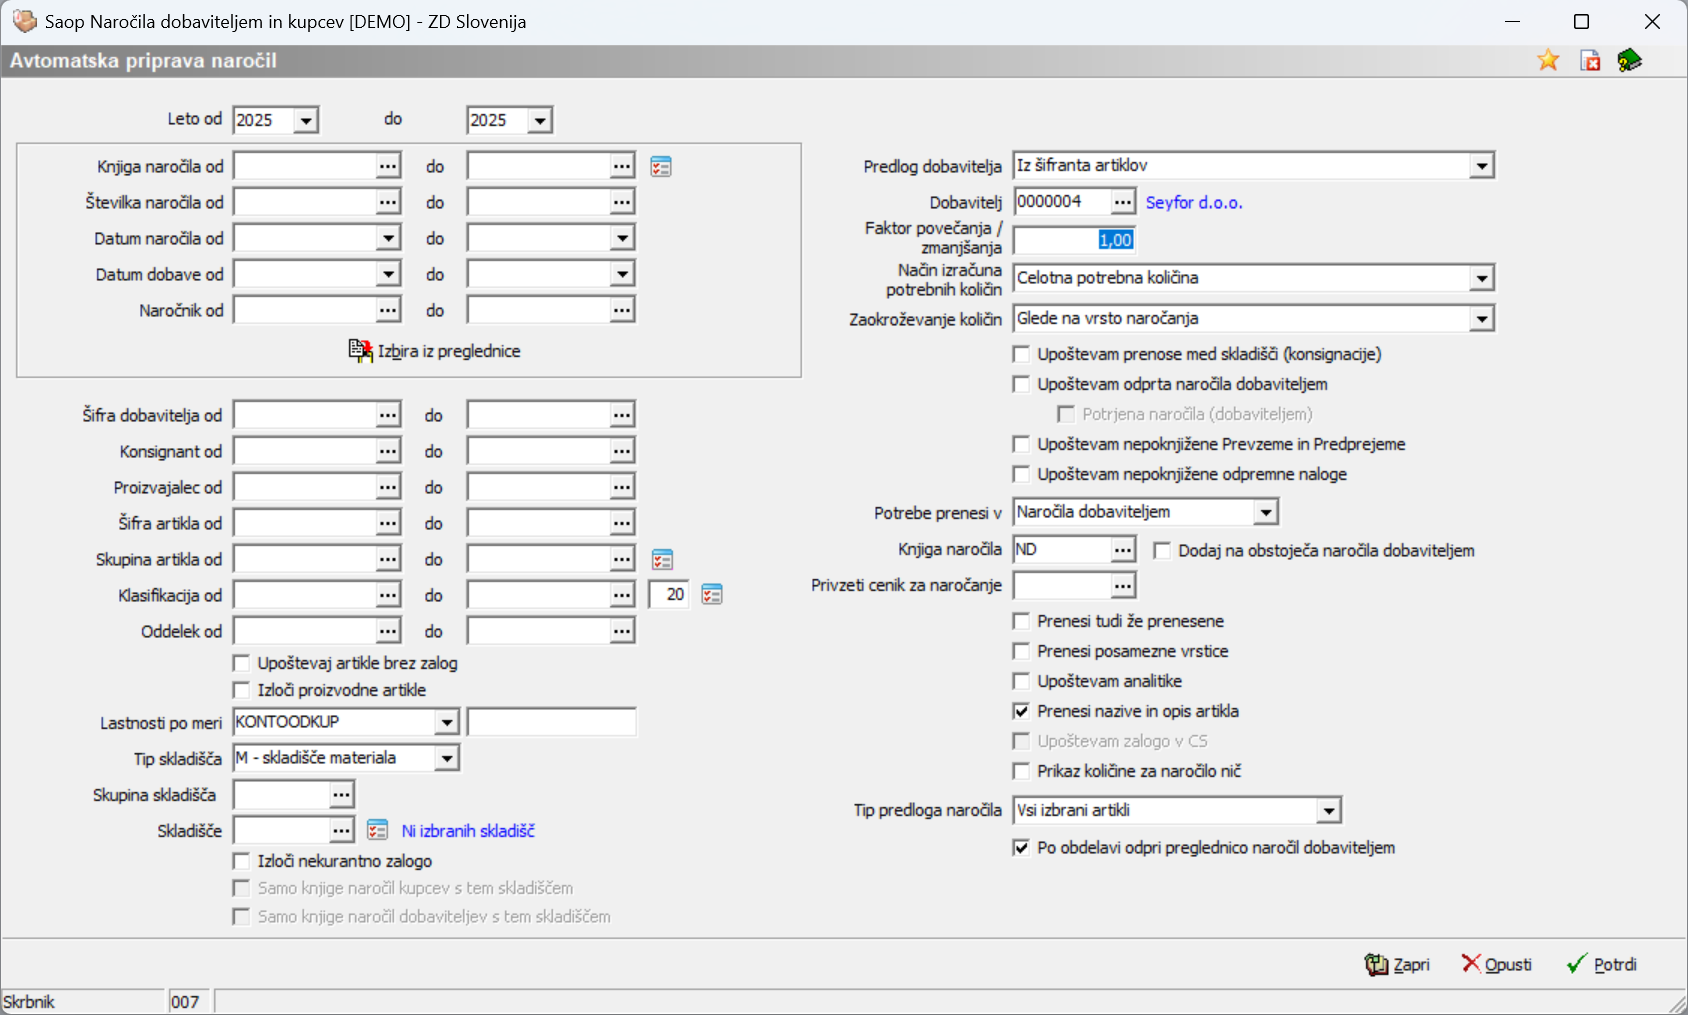Expand Potrebe prenesi v dropdown

coord(1266,512)
